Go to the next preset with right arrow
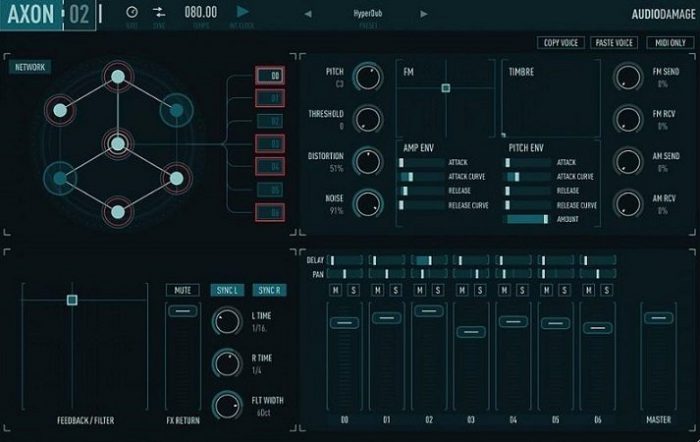The height and width of the screenshot is (442, 700). 424,13
